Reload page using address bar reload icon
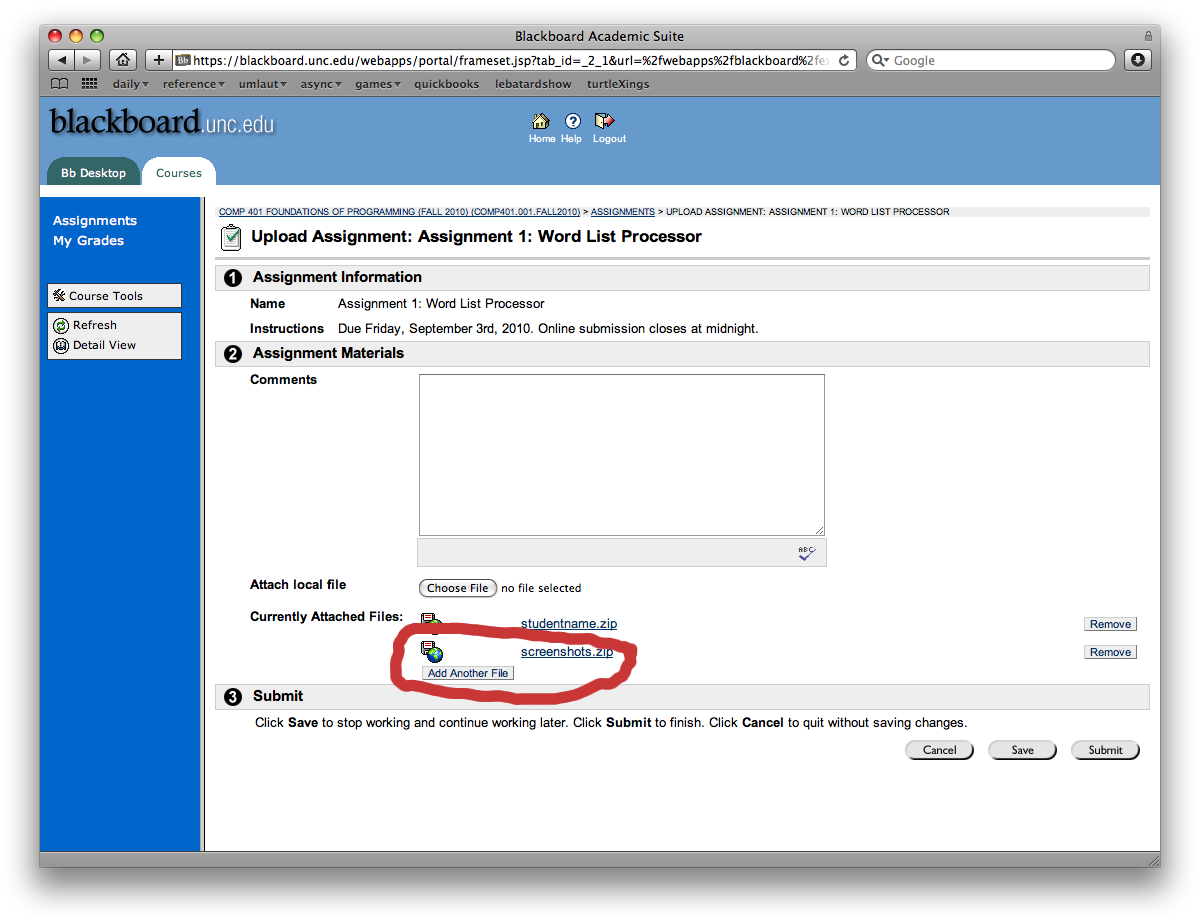Viewport: 1200px width, 922px height. 844,60
